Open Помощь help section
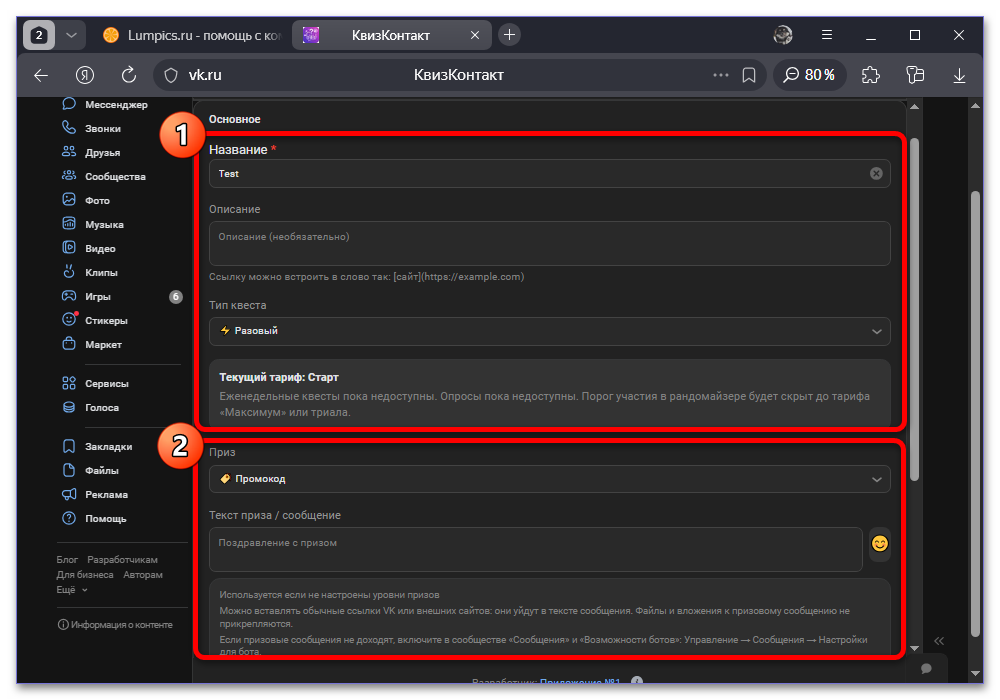1000x700 pixels. point(94,519)
